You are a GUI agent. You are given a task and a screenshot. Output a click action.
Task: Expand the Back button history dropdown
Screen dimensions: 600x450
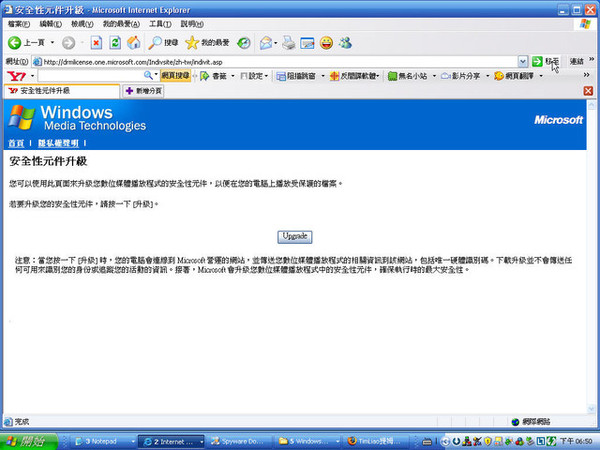52,43
